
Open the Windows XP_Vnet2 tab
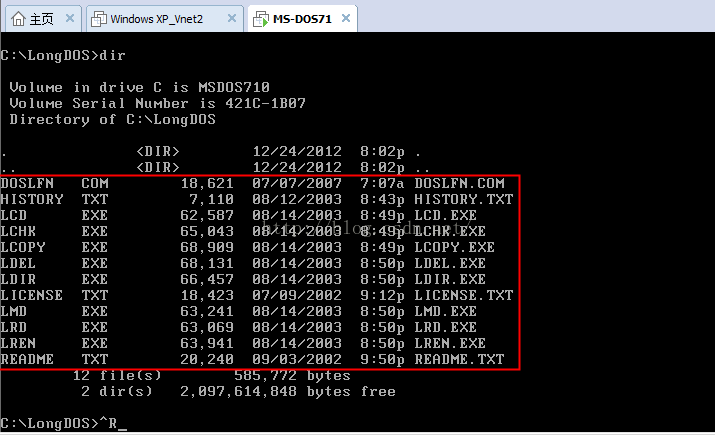coord(164,19)
